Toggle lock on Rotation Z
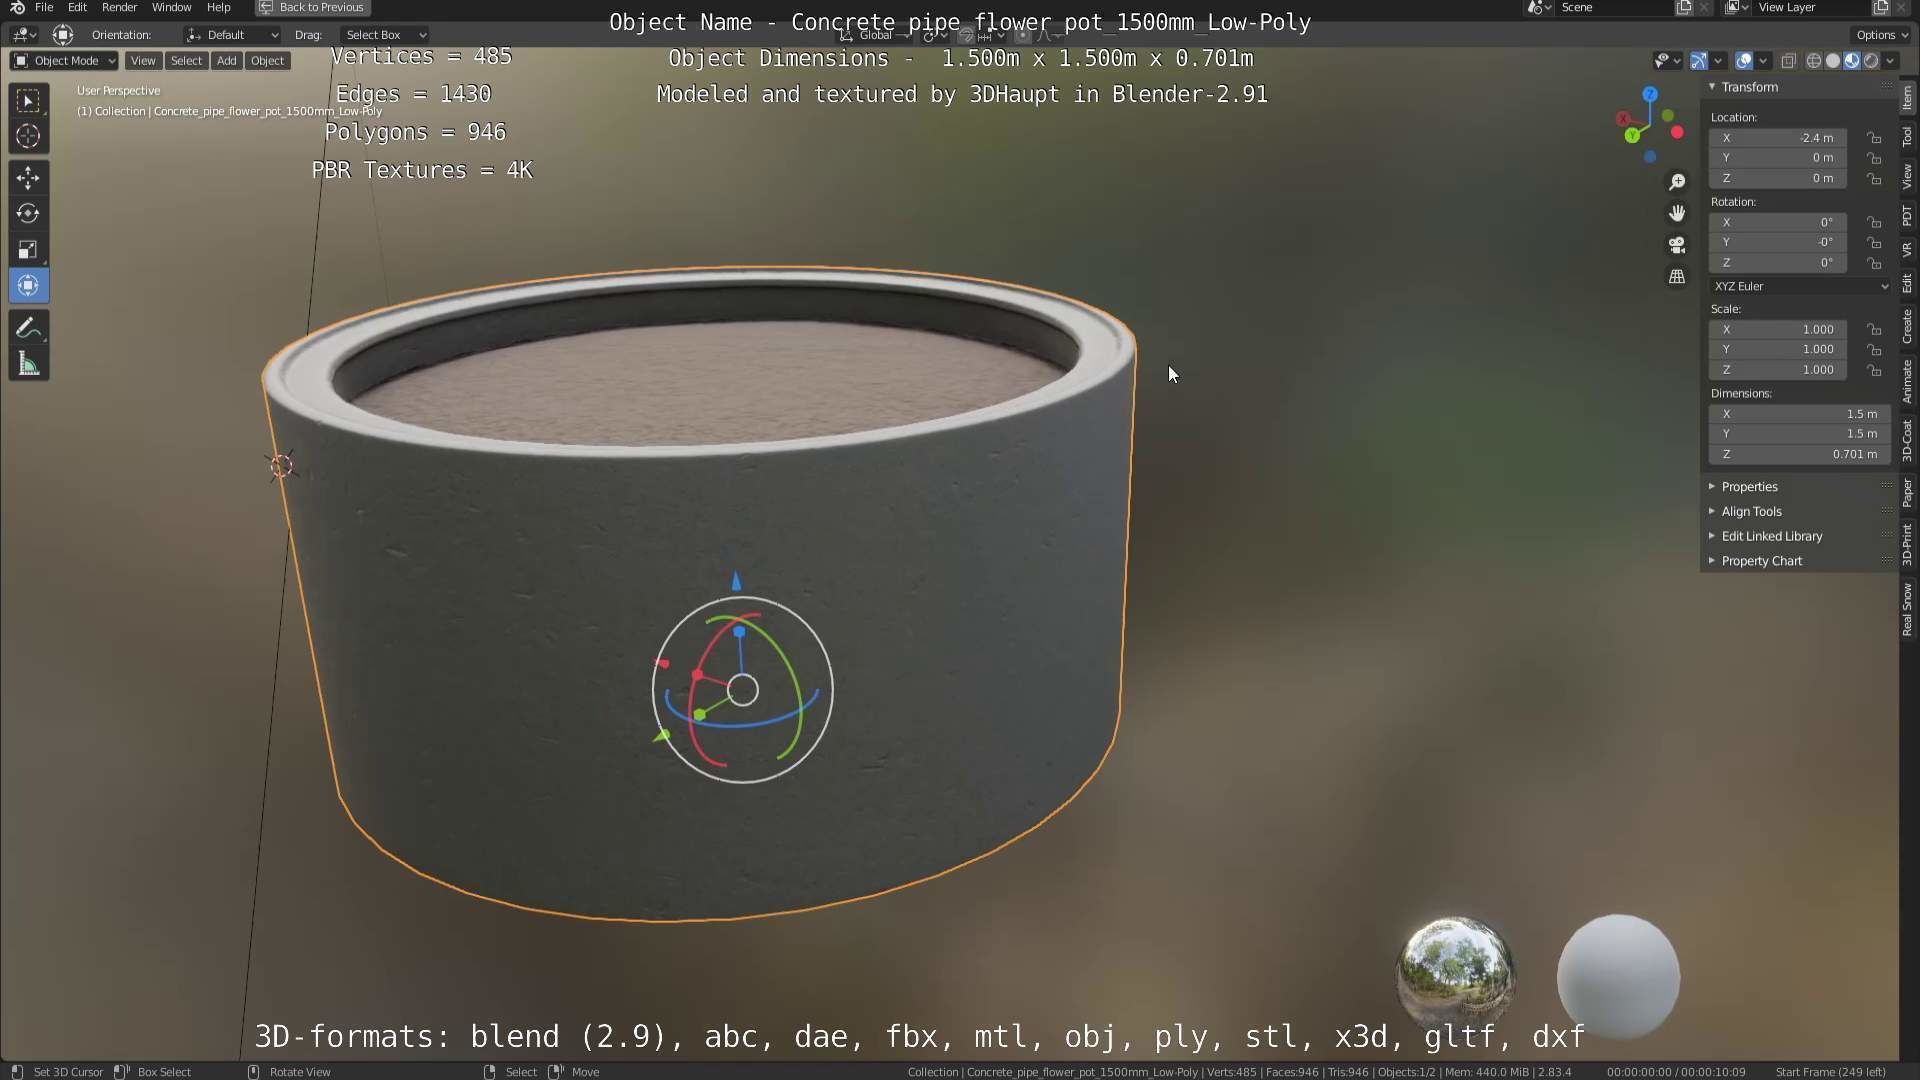This screenshot has width=1920, height=1080. click(1875, 263)
